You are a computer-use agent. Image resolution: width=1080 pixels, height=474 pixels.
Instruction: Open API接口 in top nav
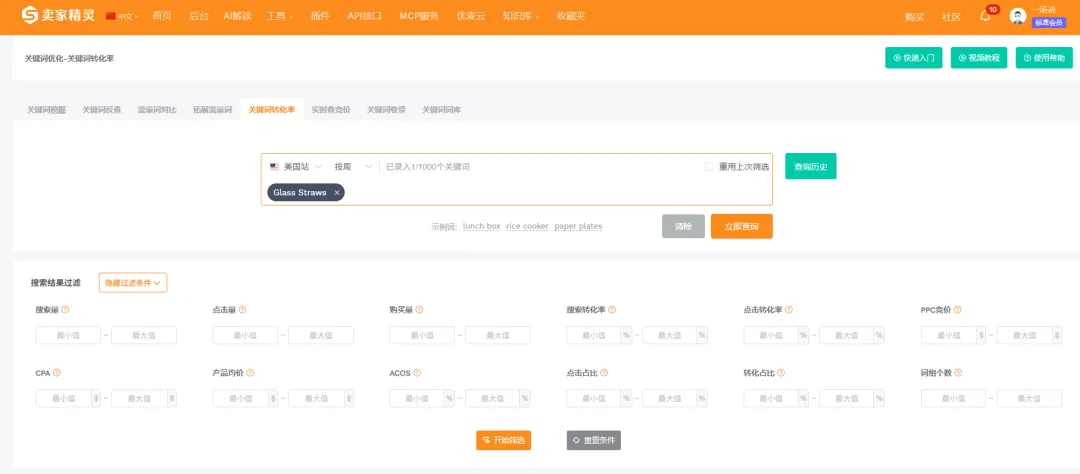click(x=364, y=16)
